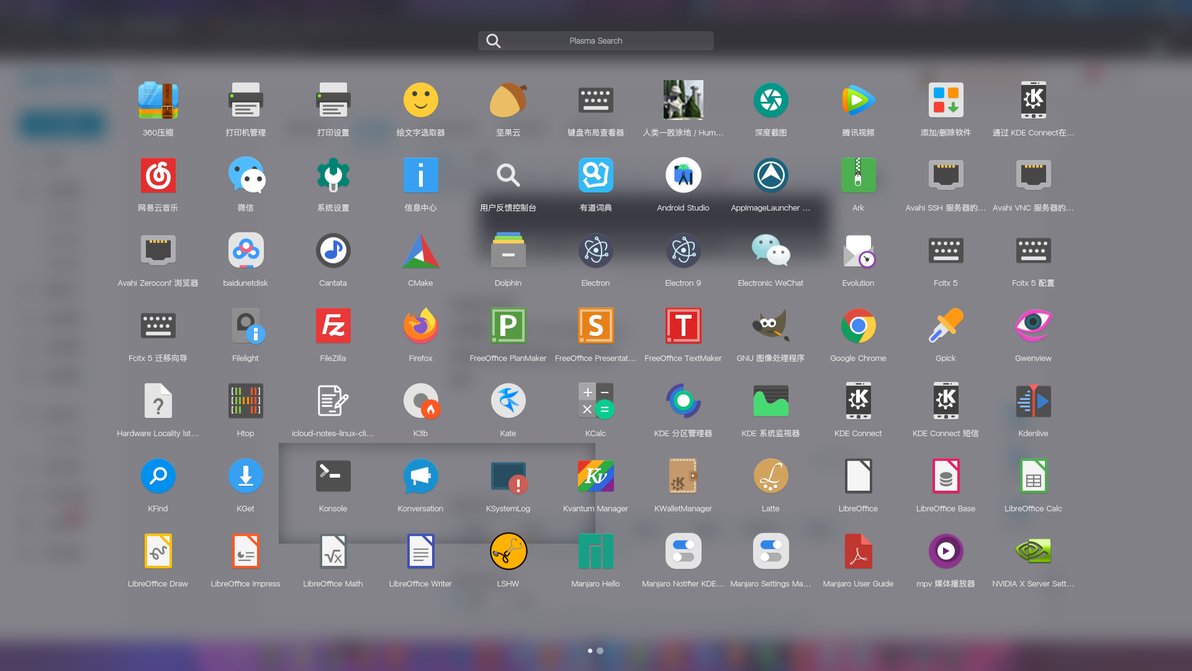Open Evolution mail client

(x=858, y=251)
